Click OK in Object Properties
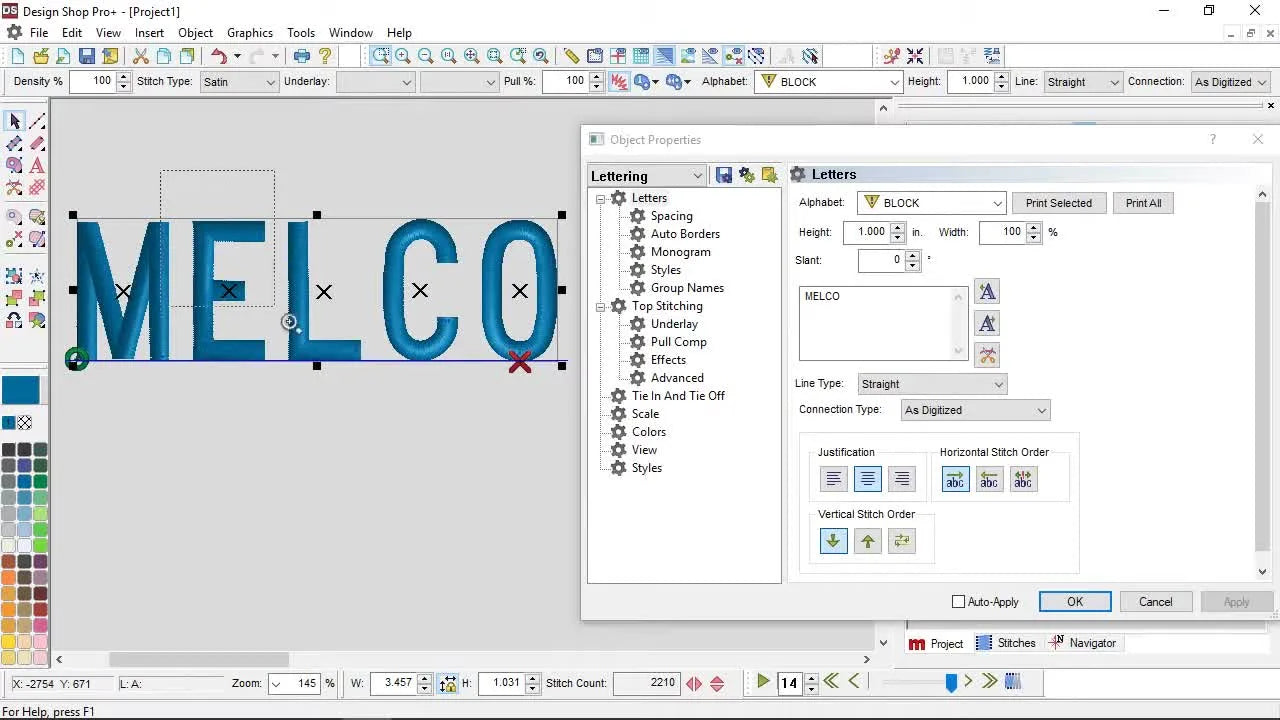This screenshot has width=1280, height=720. coord(1074,601)
